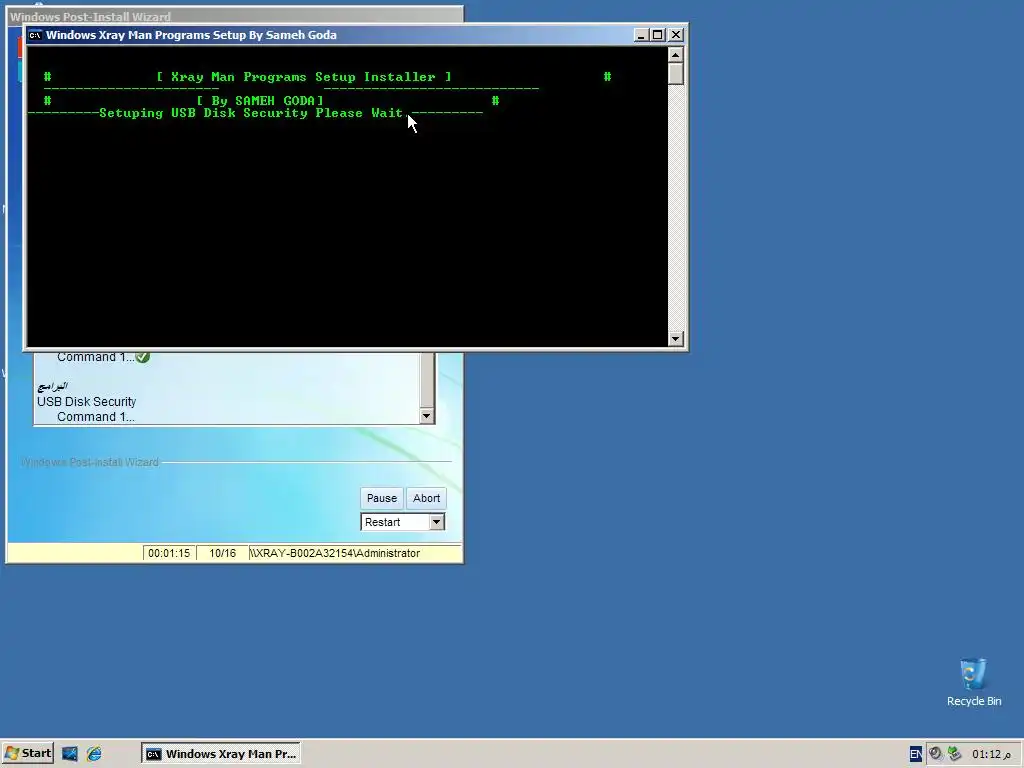This screenshot has width=1024, height=768.
Task: Click the elapsed time 00:01:15 in the status bar
Action: 169,553
